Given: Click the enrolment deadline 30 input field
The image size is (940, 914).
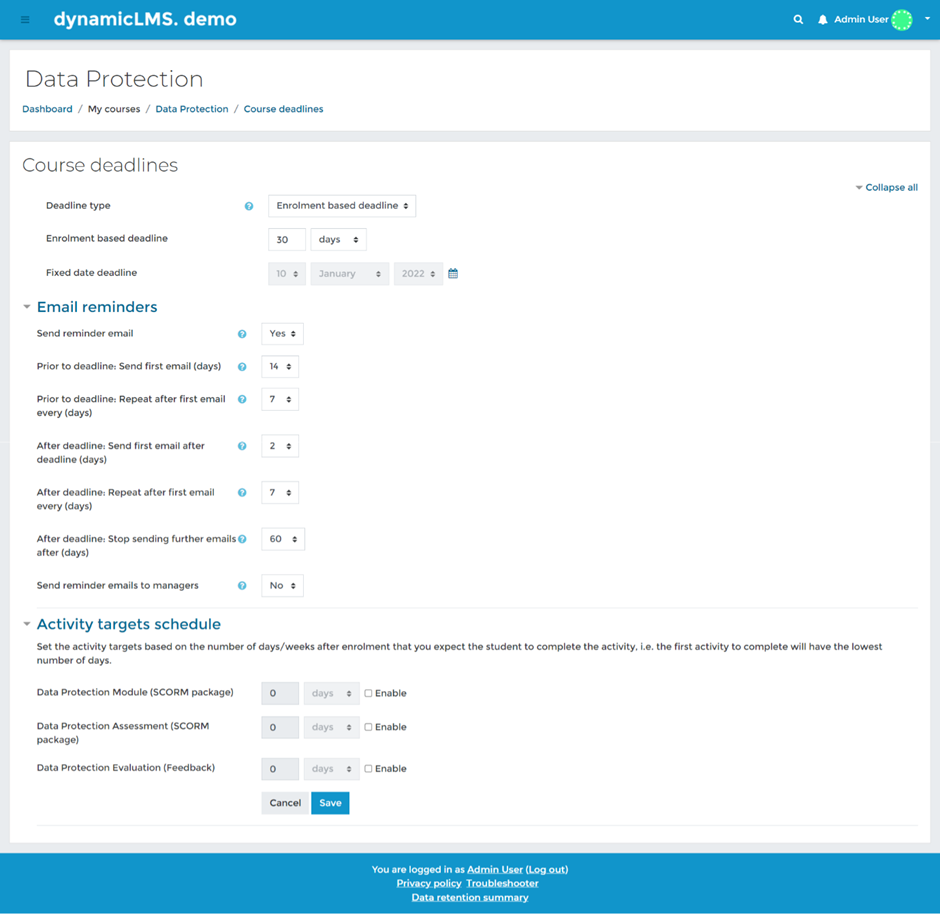Looking at the screenshot, I should point(287,239).
